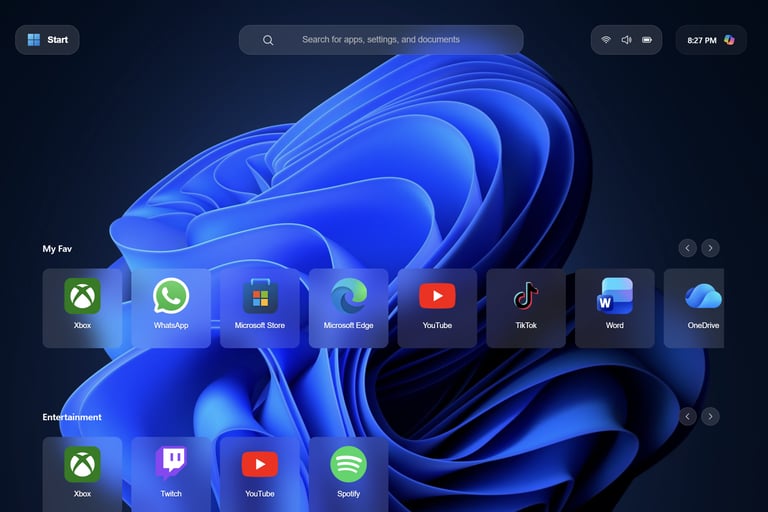Go to next page of Entertainment

pyautogui.click(x=710, y=416)
